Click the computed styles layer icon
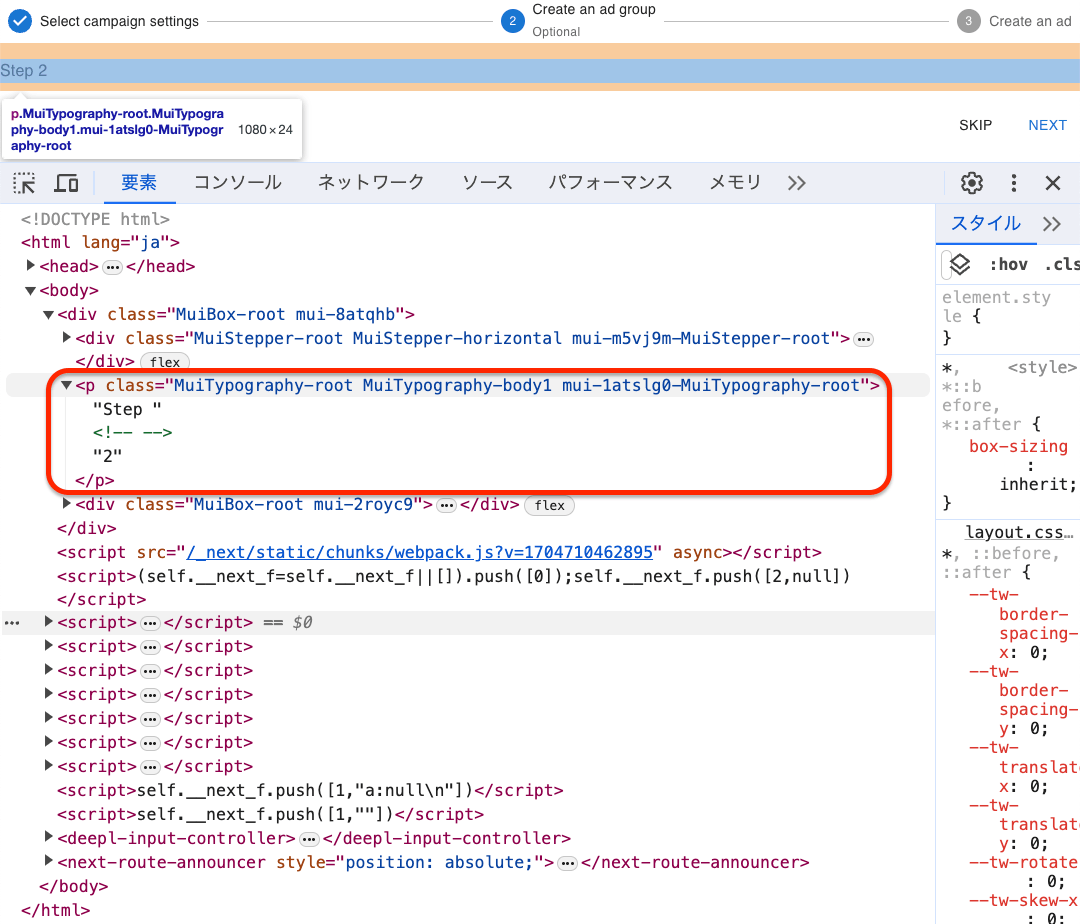Viewport: 1080px width, 924px height. click(x=959, y=264)
